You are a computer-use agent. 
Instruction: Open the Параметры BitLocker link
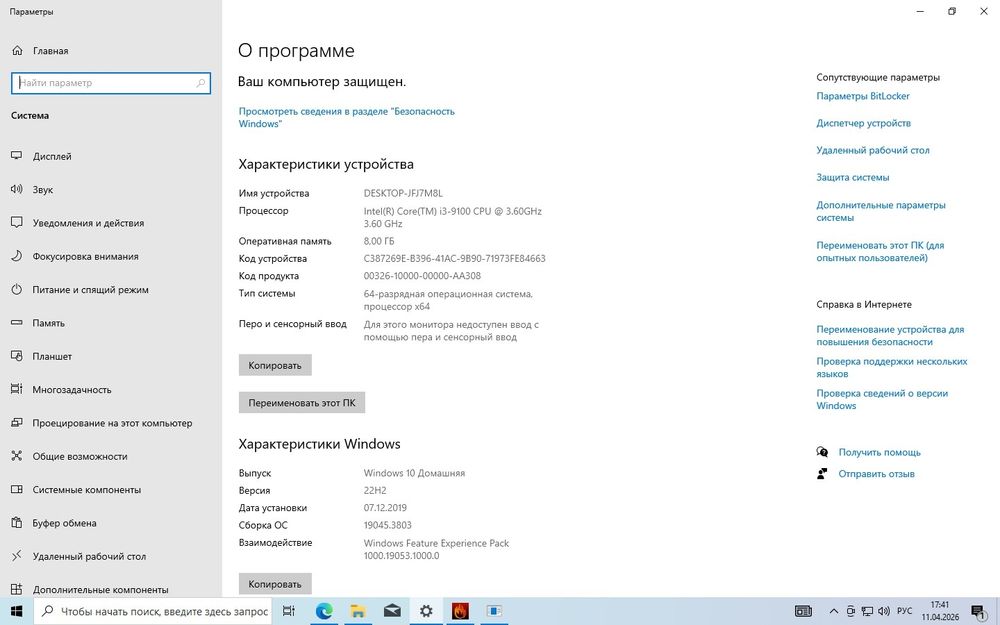(863, 96)
